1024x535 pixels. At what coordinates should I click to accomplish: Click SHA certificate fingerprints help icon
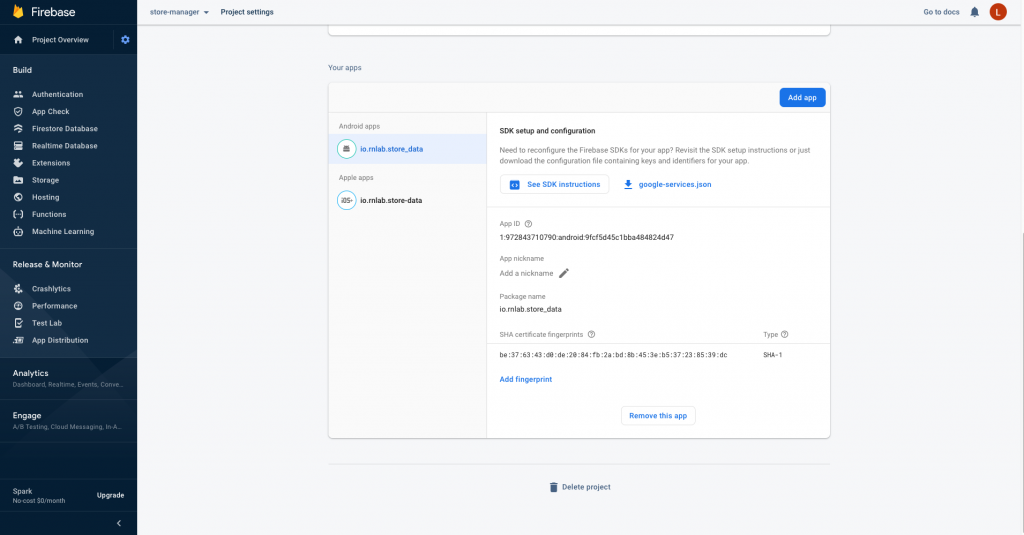pyautogui.click(x=592, y=334)
